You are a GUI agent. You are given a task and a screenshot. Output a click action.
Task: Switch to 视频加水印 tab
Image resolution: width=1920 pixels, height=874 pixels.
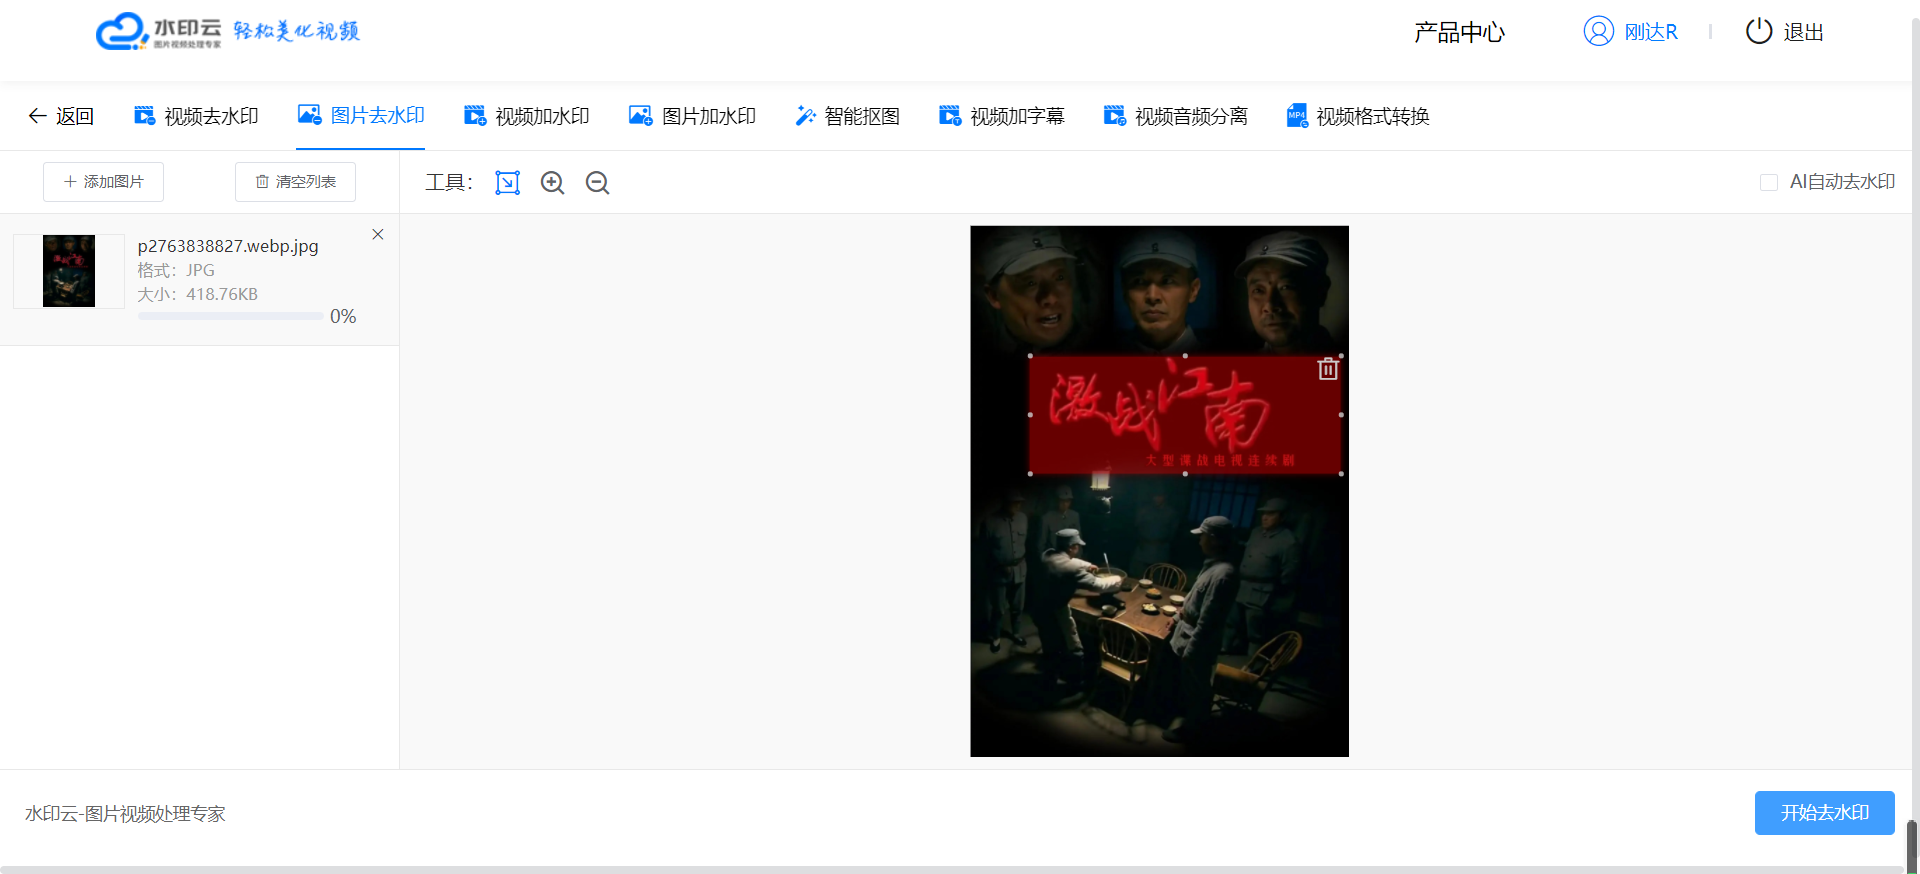527,116
